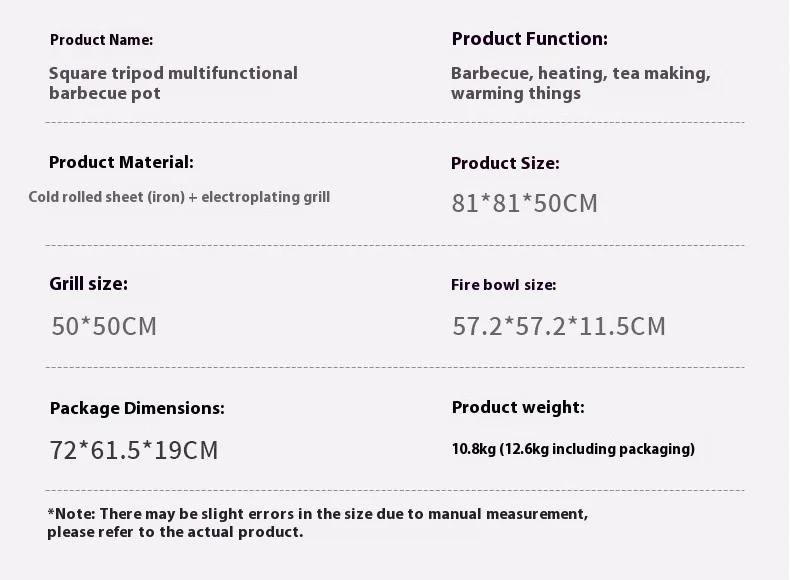Image resolution: width=790 pixels, height=580 pixels.
Task: Click the "Package Dimensions:" heading
Action: tap(137, 408)
